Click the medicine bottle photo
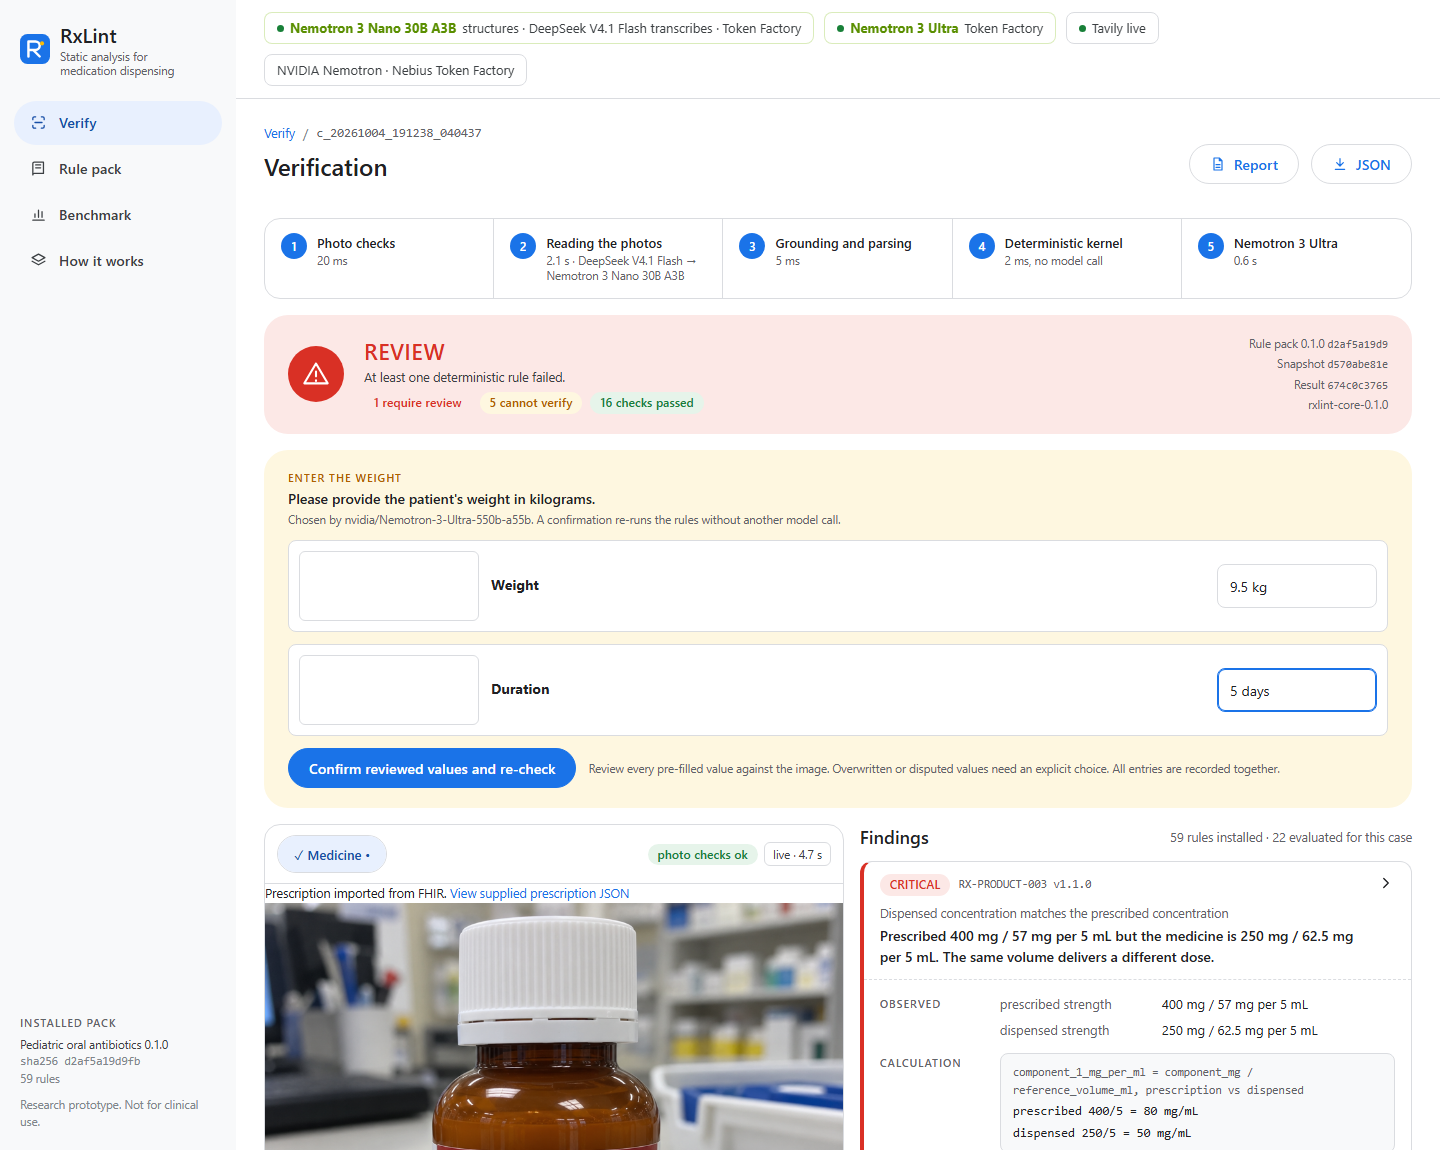Image resolution: width=1440 pixels, height=1150 pixels. tap(554, 1026)
